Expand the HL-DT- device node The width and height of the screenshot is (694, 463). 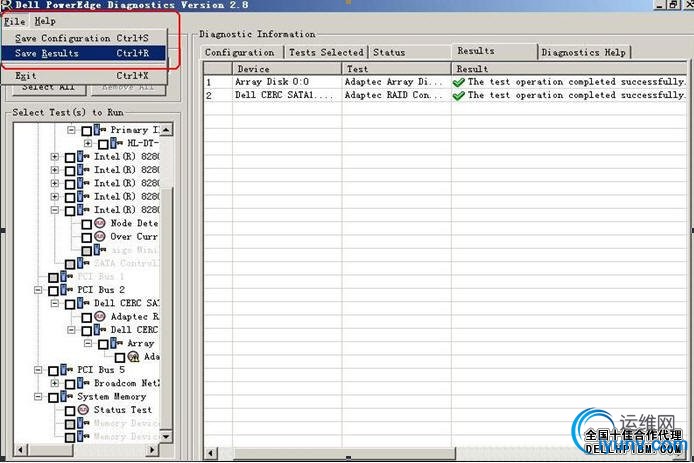[x=88, y=143]
